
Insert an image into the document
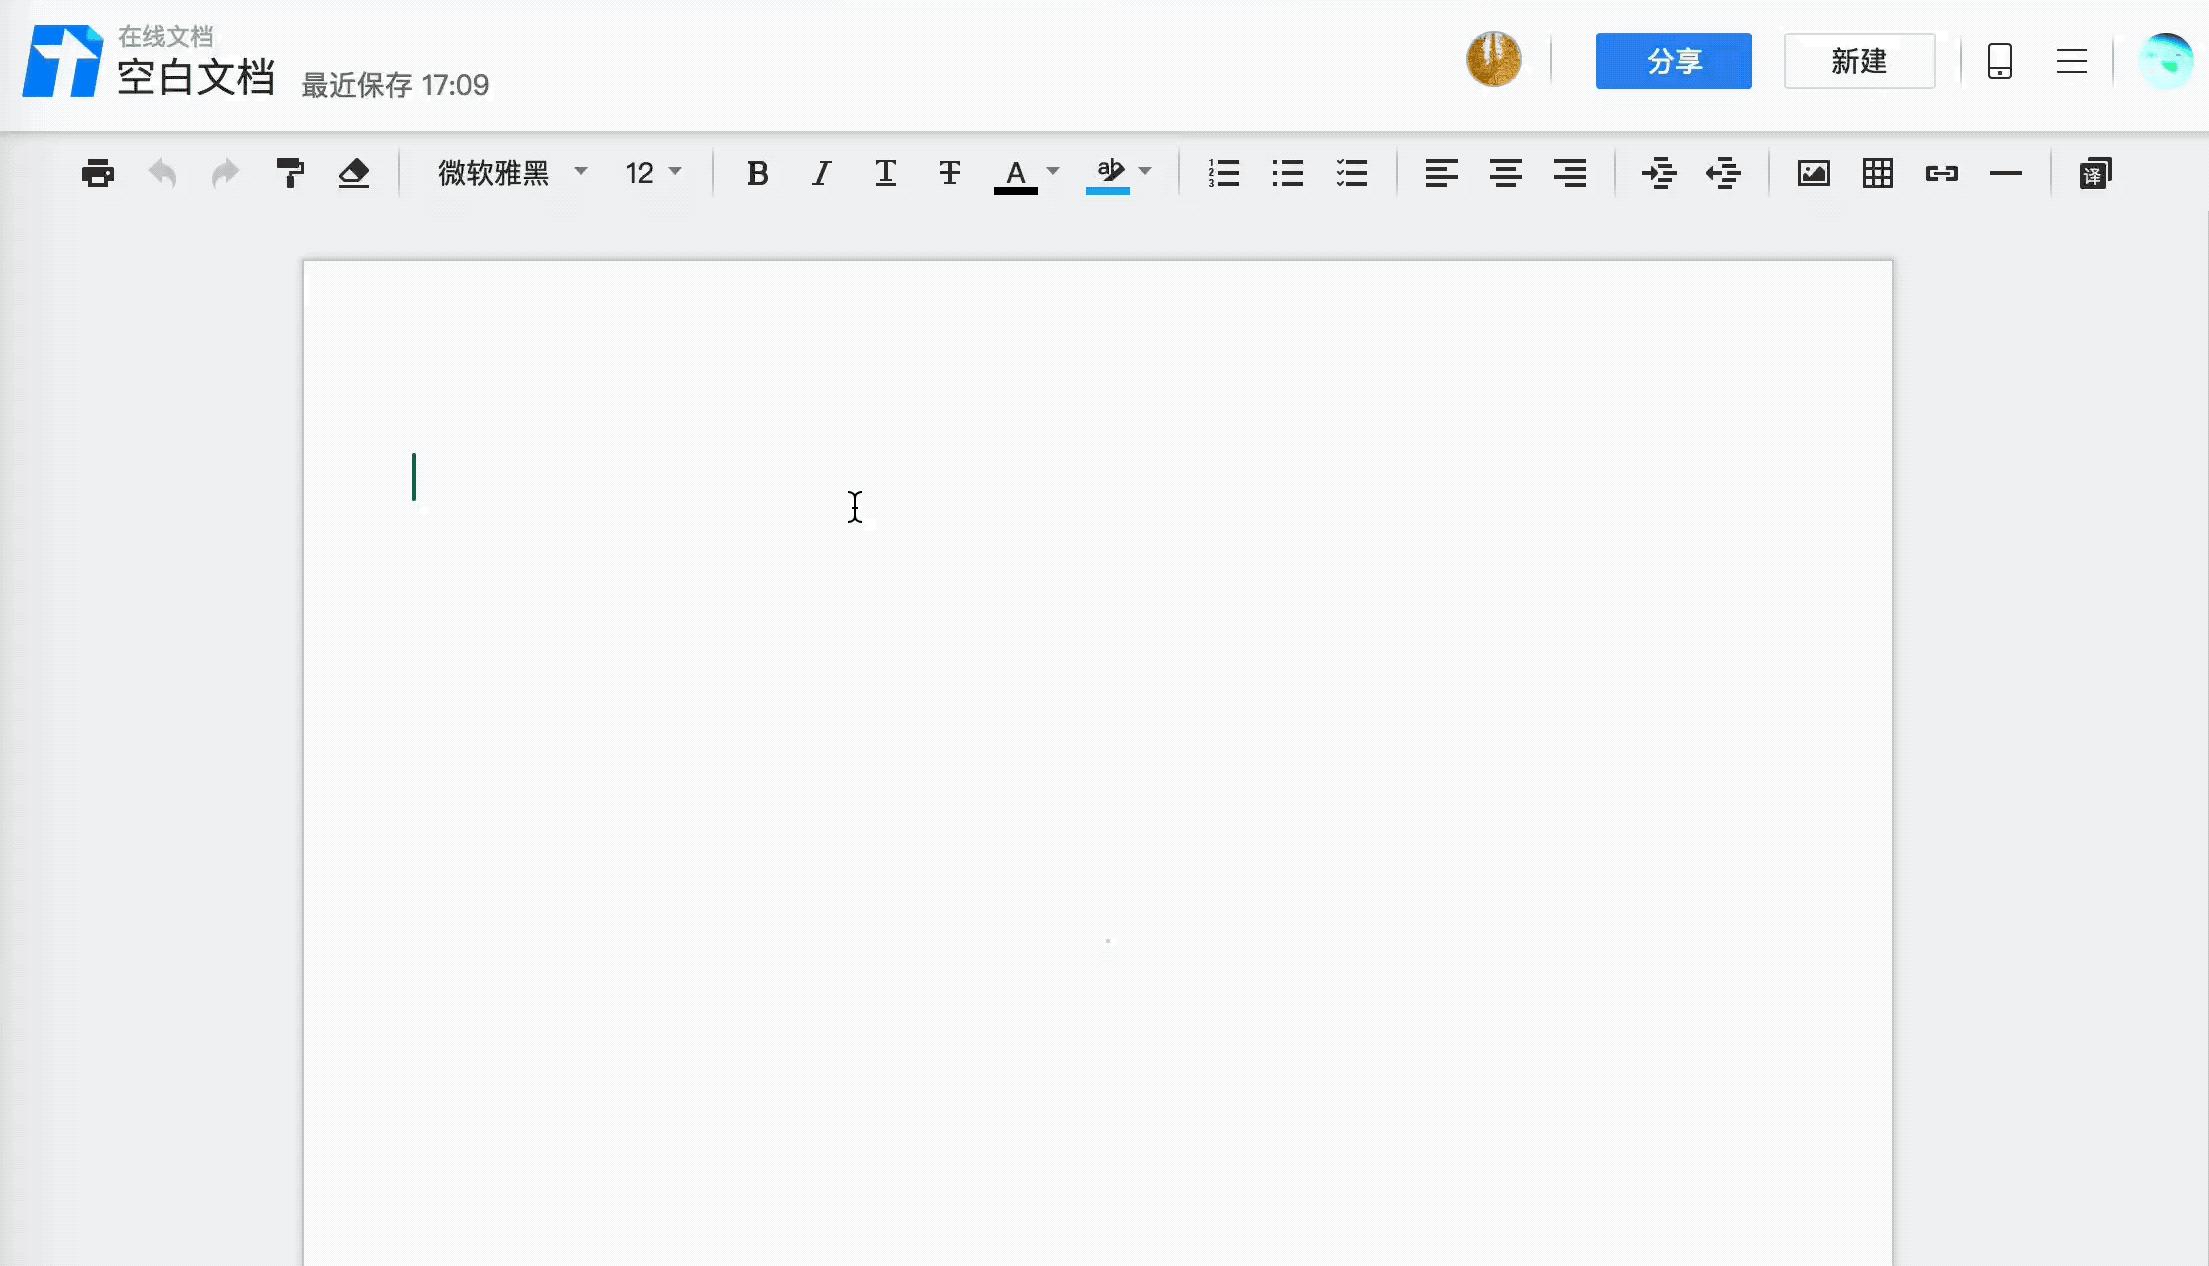(1813, 174)
